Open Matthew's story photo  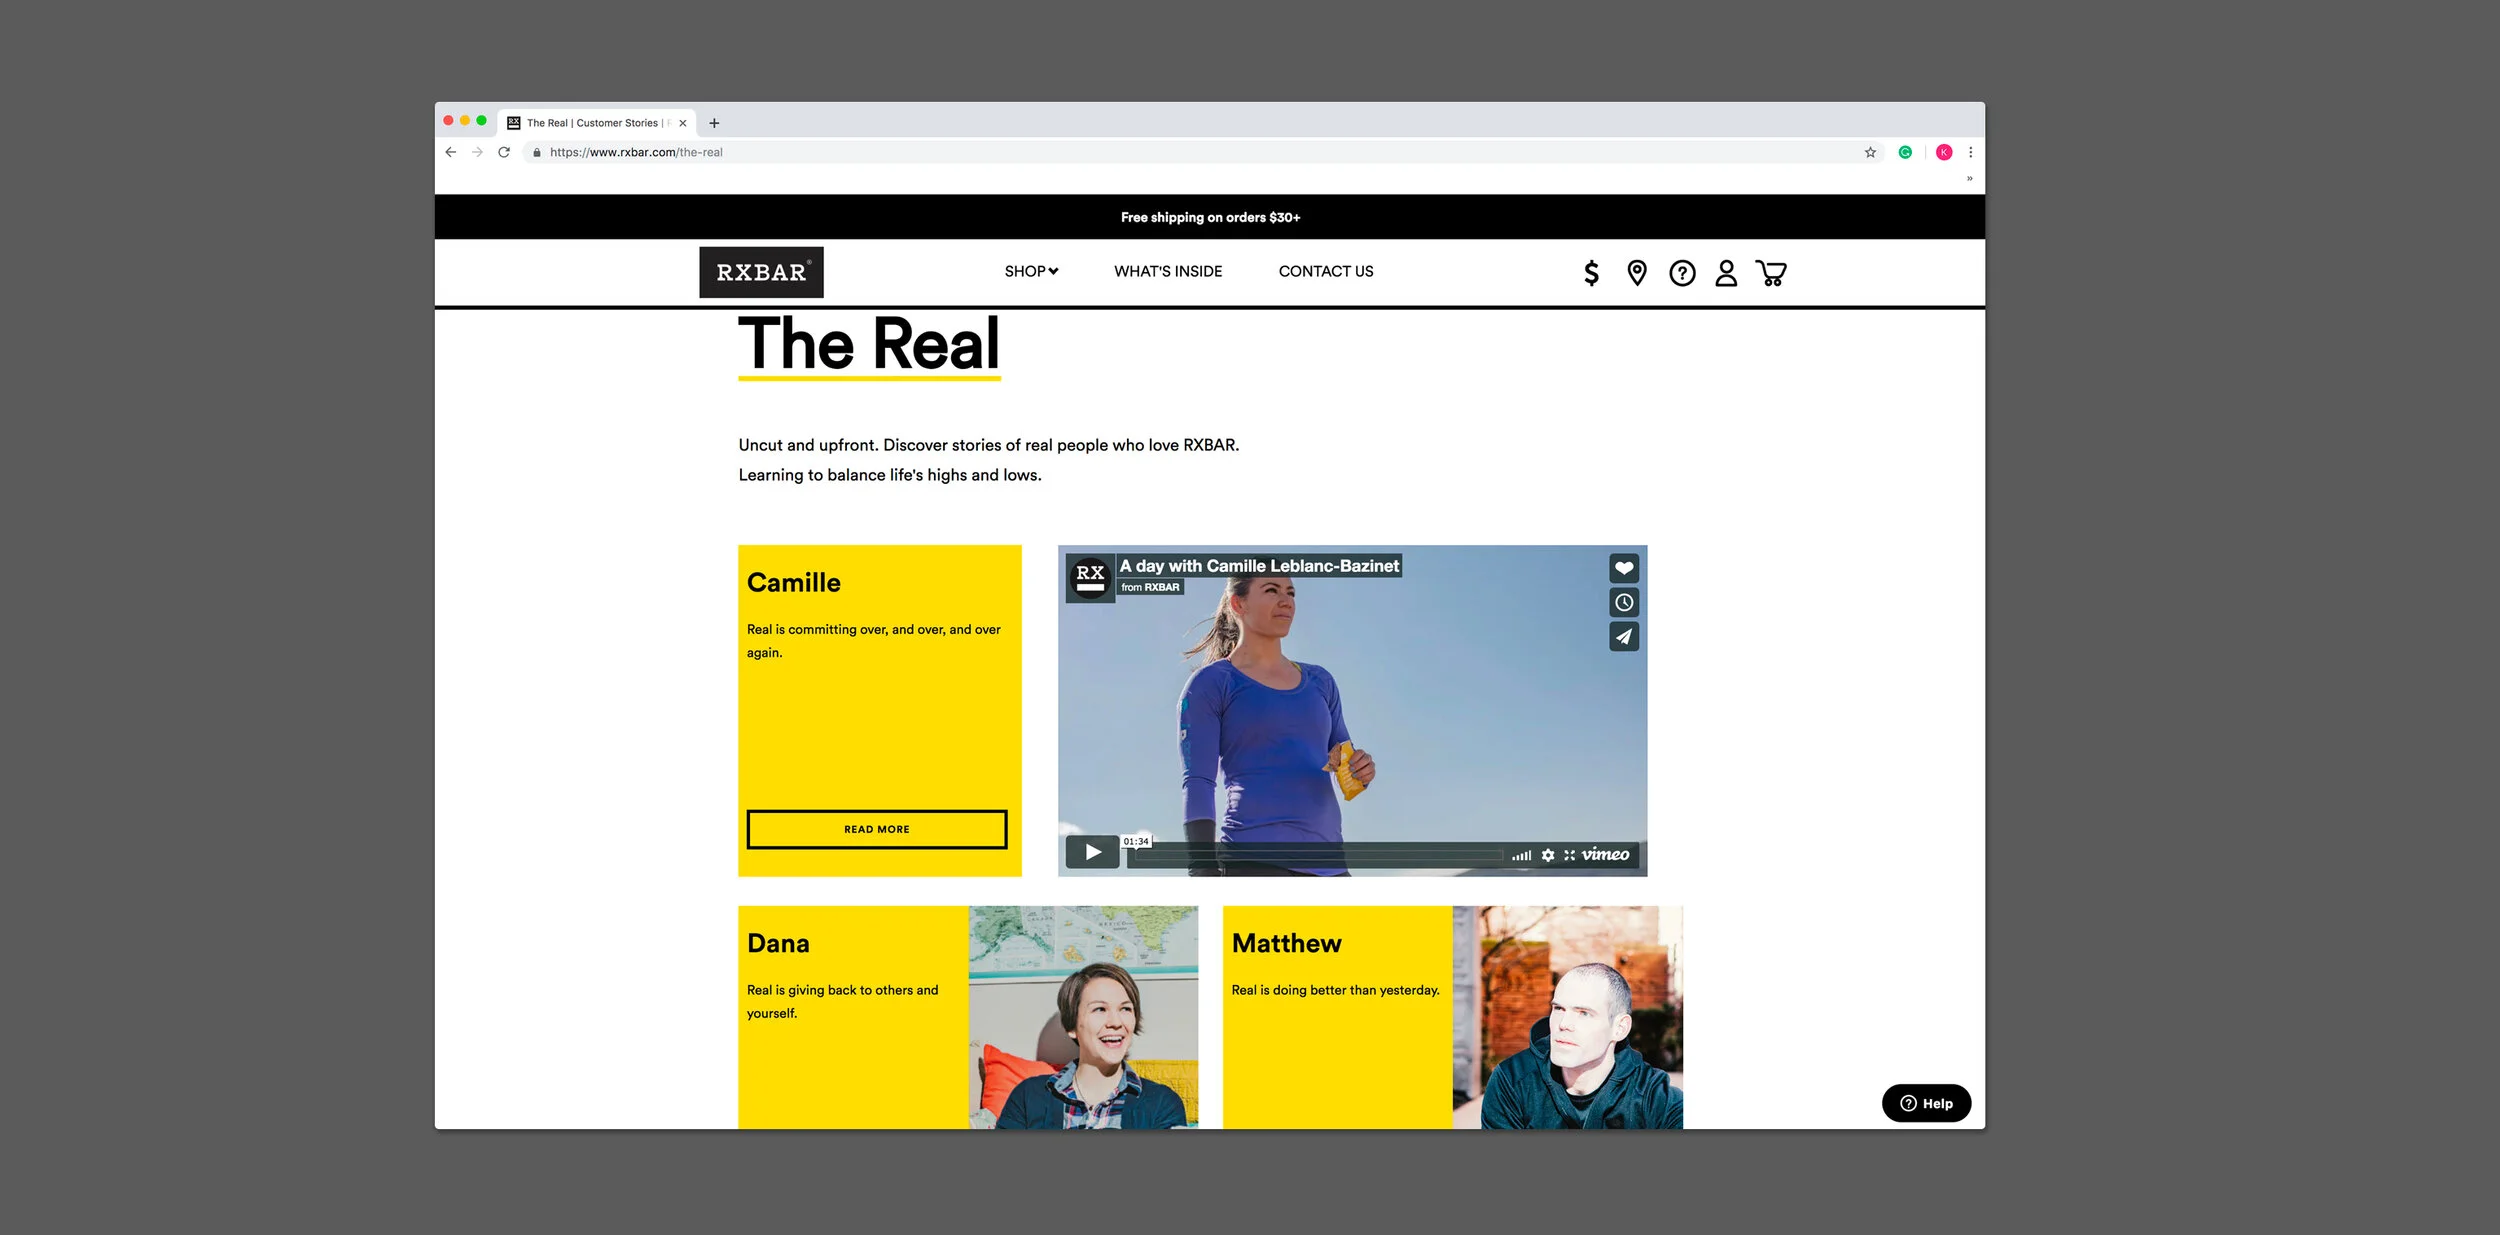tap(1567, 1017)
